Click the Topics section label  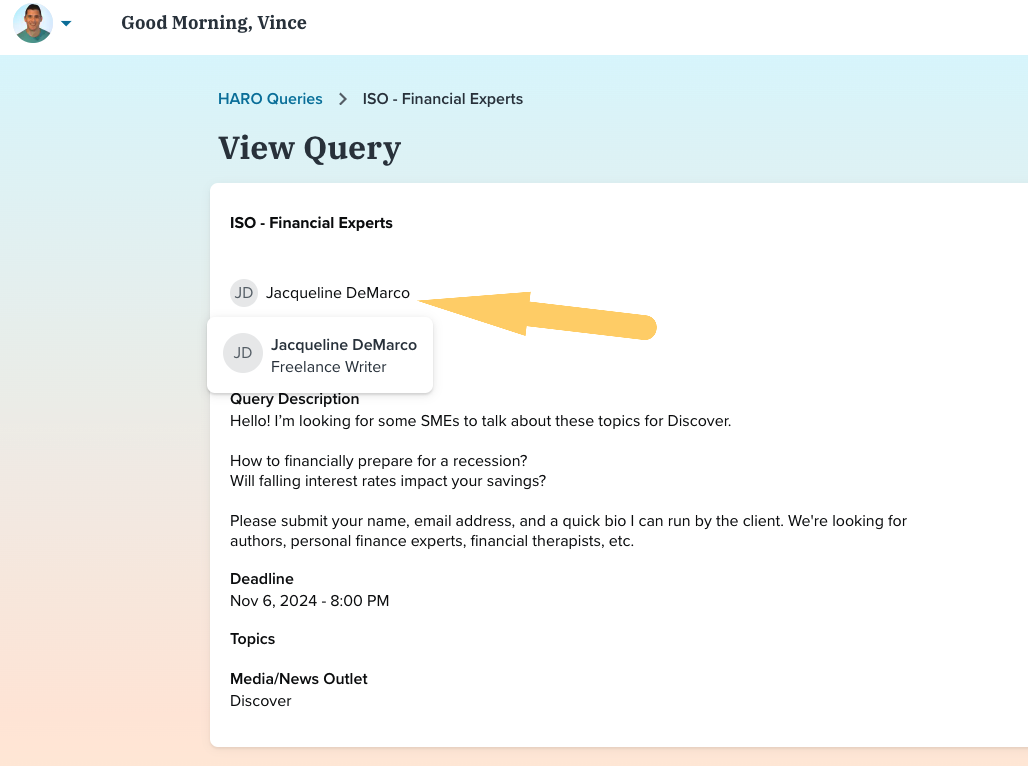(252, 639)
